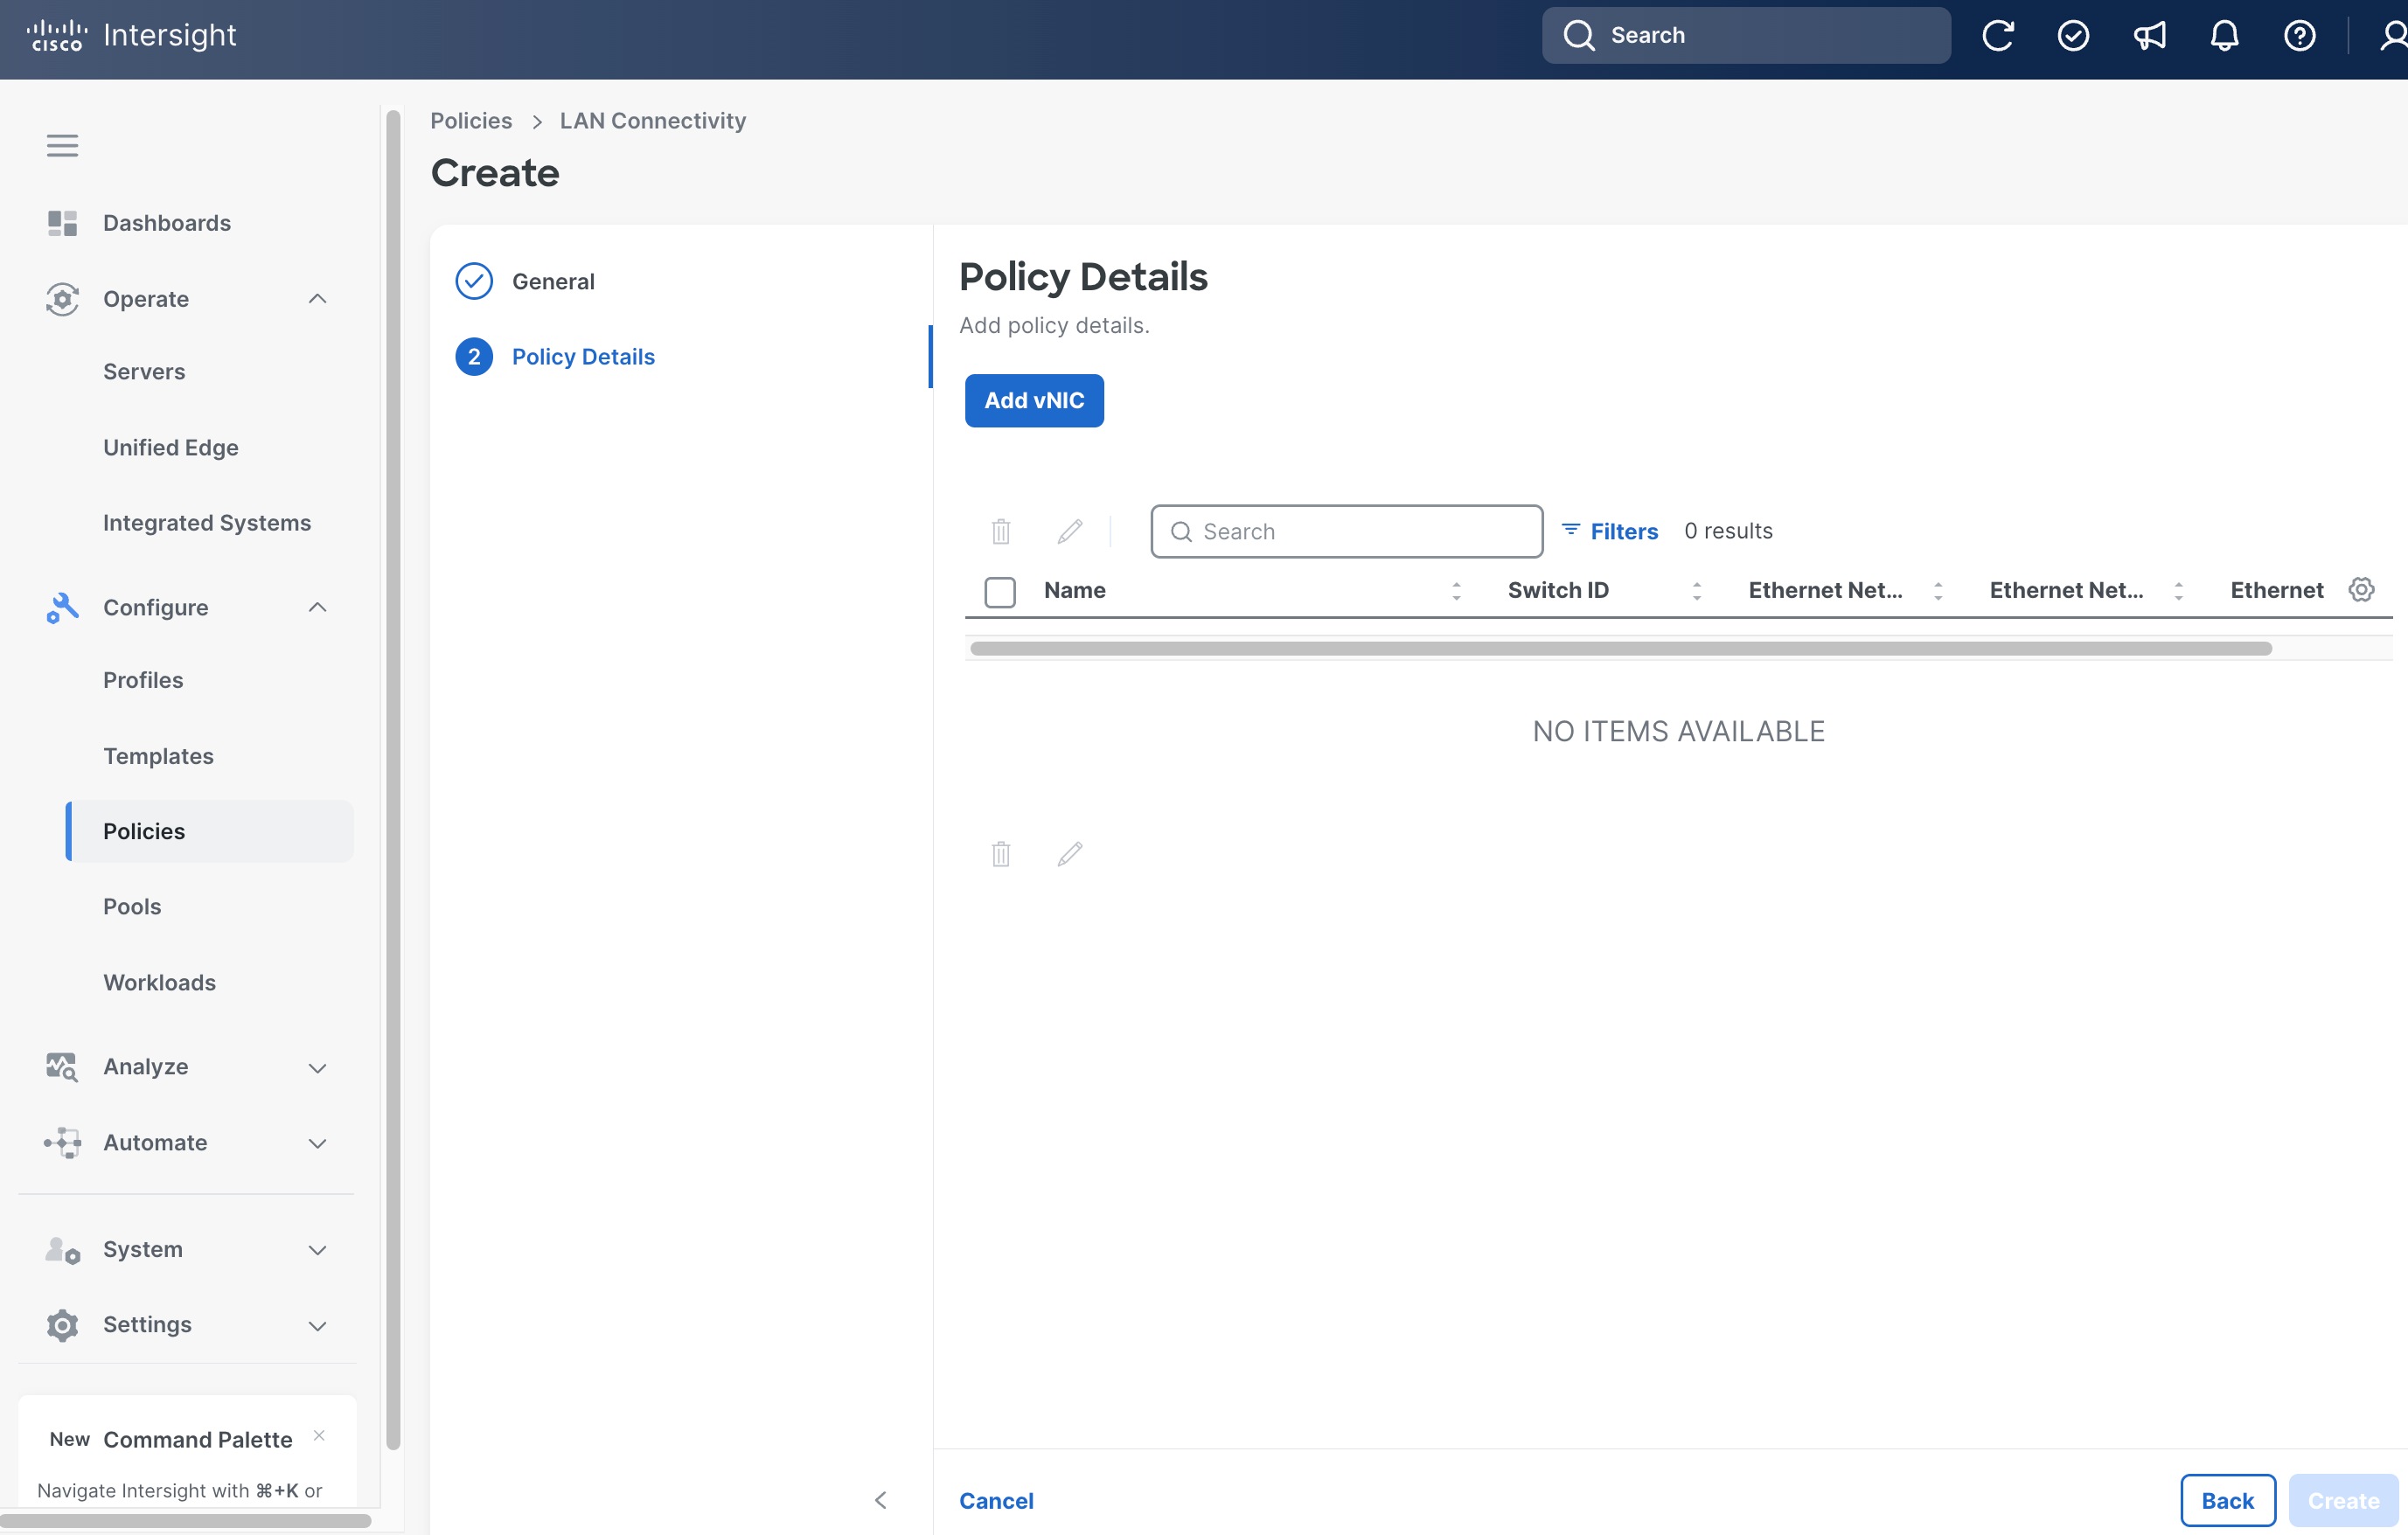Viewport: 2408px width, 1535px height.
Task: Open the notifications bell
Action: [x=2224, y=36]
